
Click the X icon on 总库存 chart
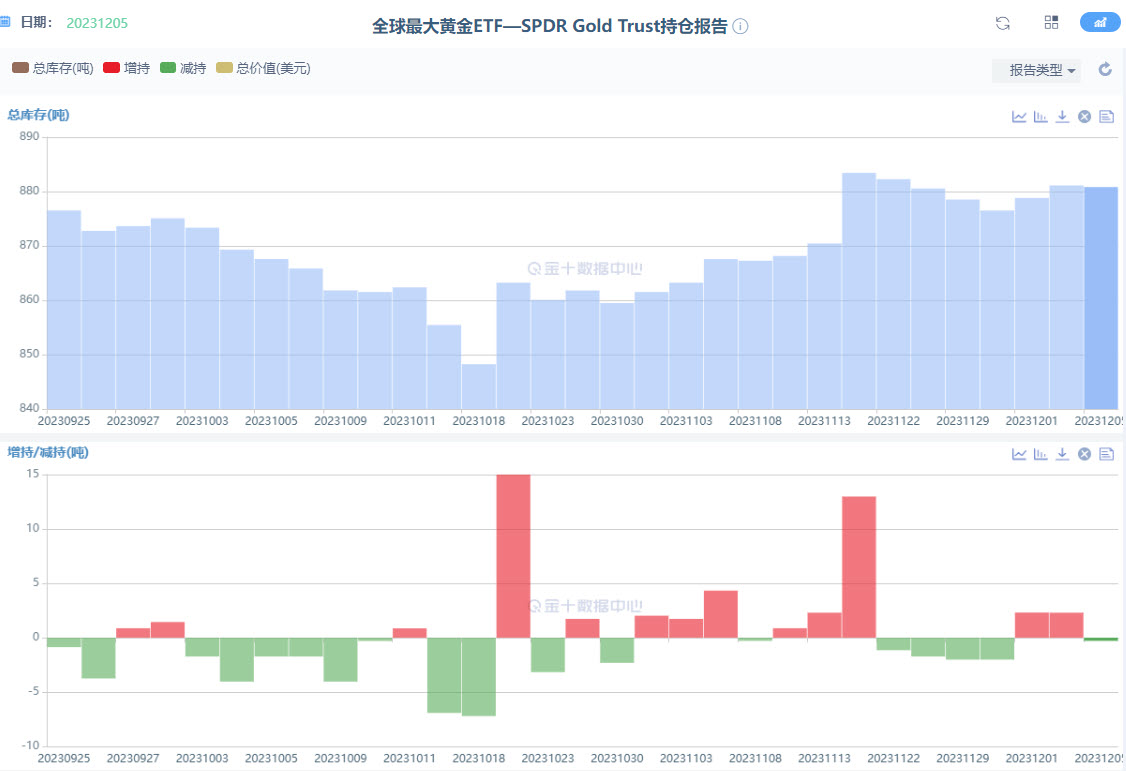click(x=1084, y=116)
